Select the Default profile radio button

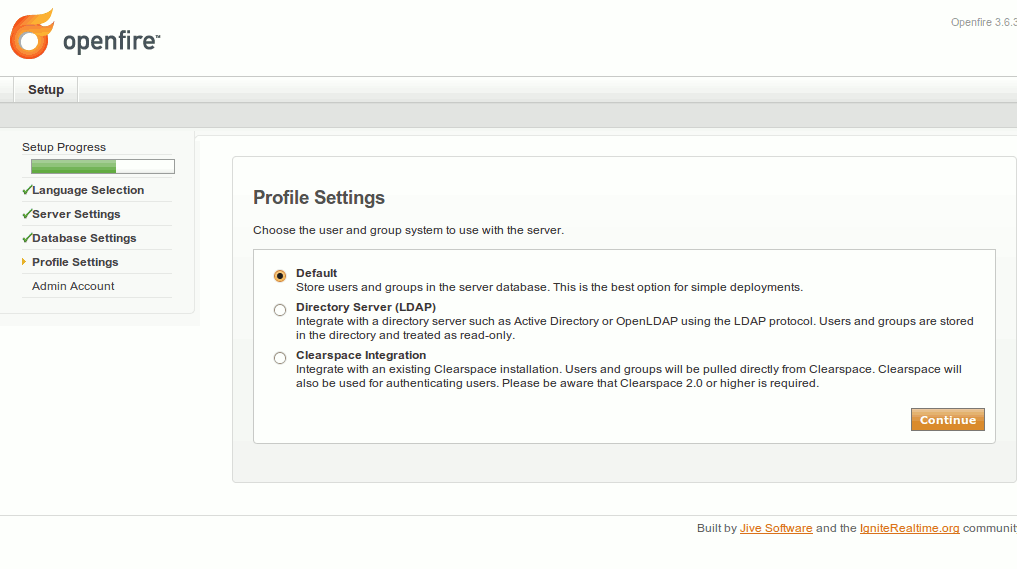pyautogui.click(x=280, y=275)
